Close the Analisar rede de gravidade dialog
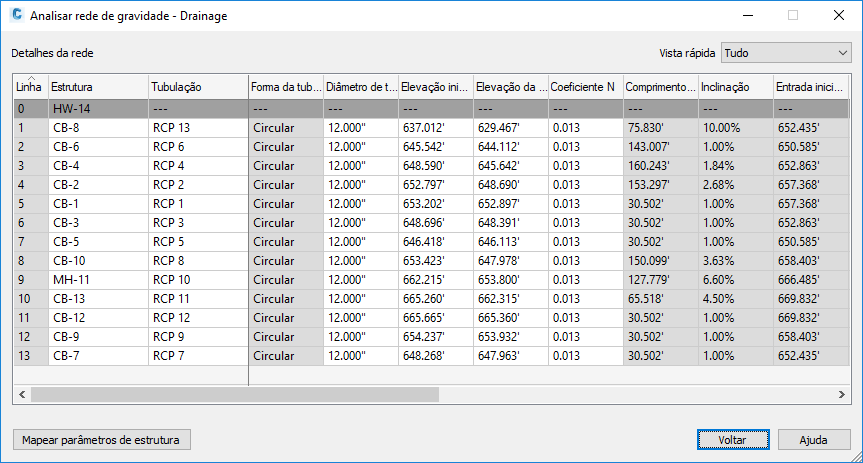This screenshot has height=463, width=863. pos(838,16)
